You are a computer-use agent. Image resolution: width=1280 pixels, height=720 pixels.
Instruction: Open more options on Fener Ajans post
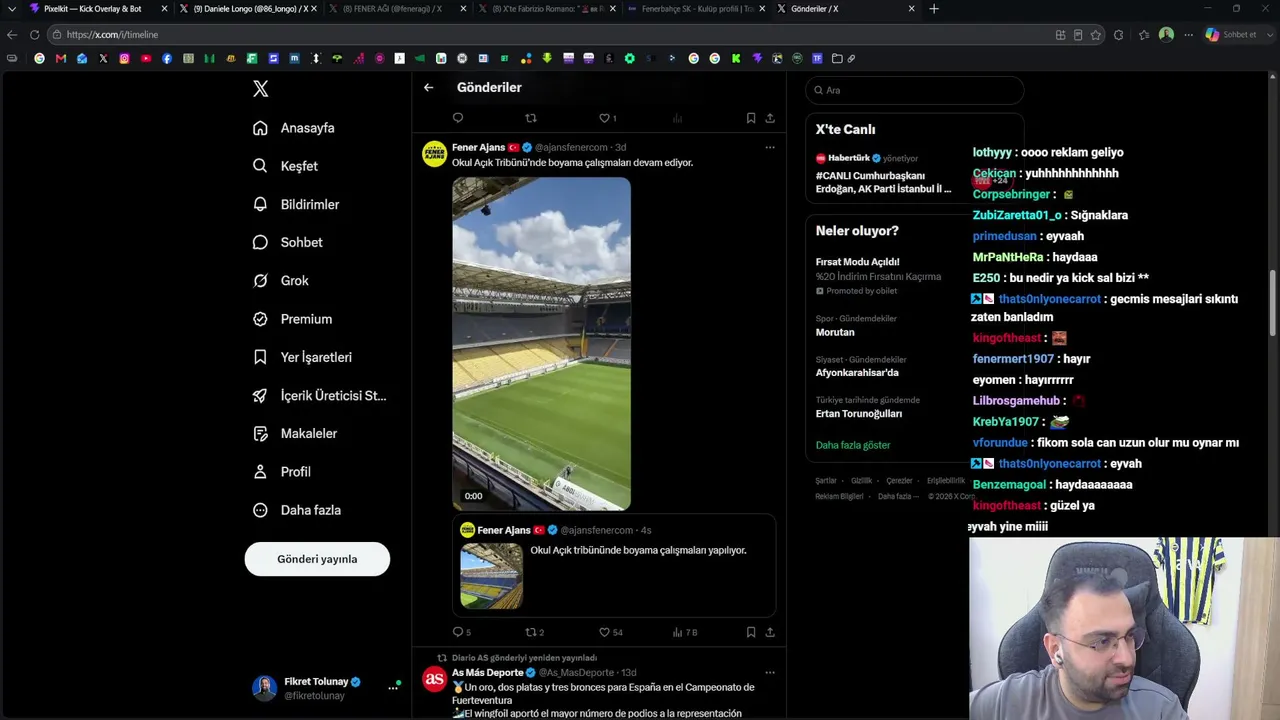pos(770,148)
